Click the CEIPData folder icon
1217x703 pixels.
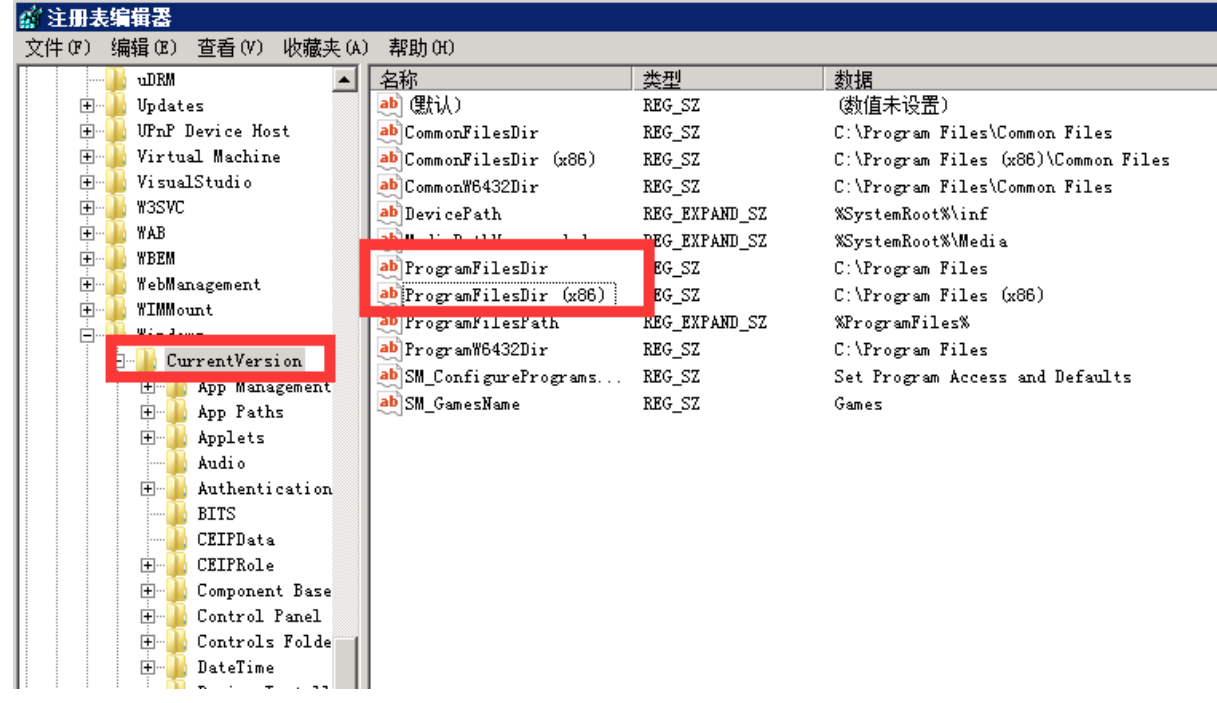177,539
